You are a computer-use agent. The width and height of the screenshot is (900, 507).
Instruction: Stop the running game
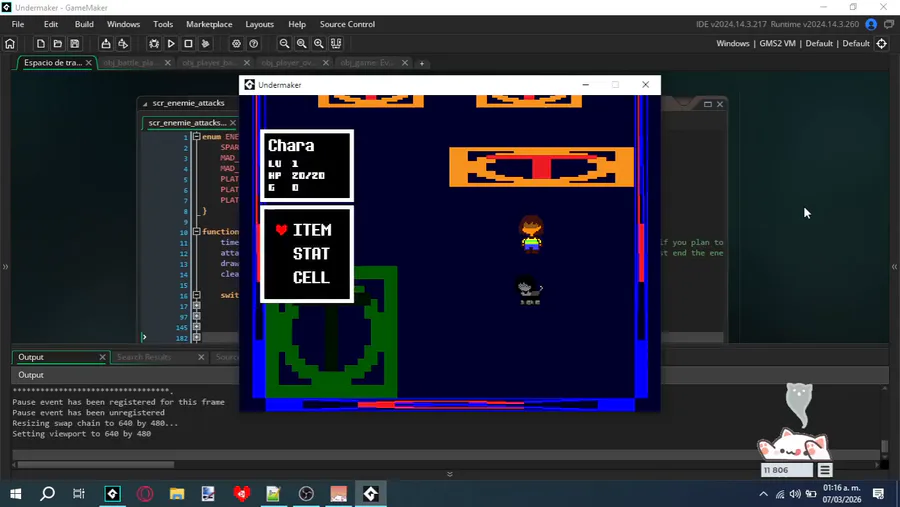pos(188,44)
